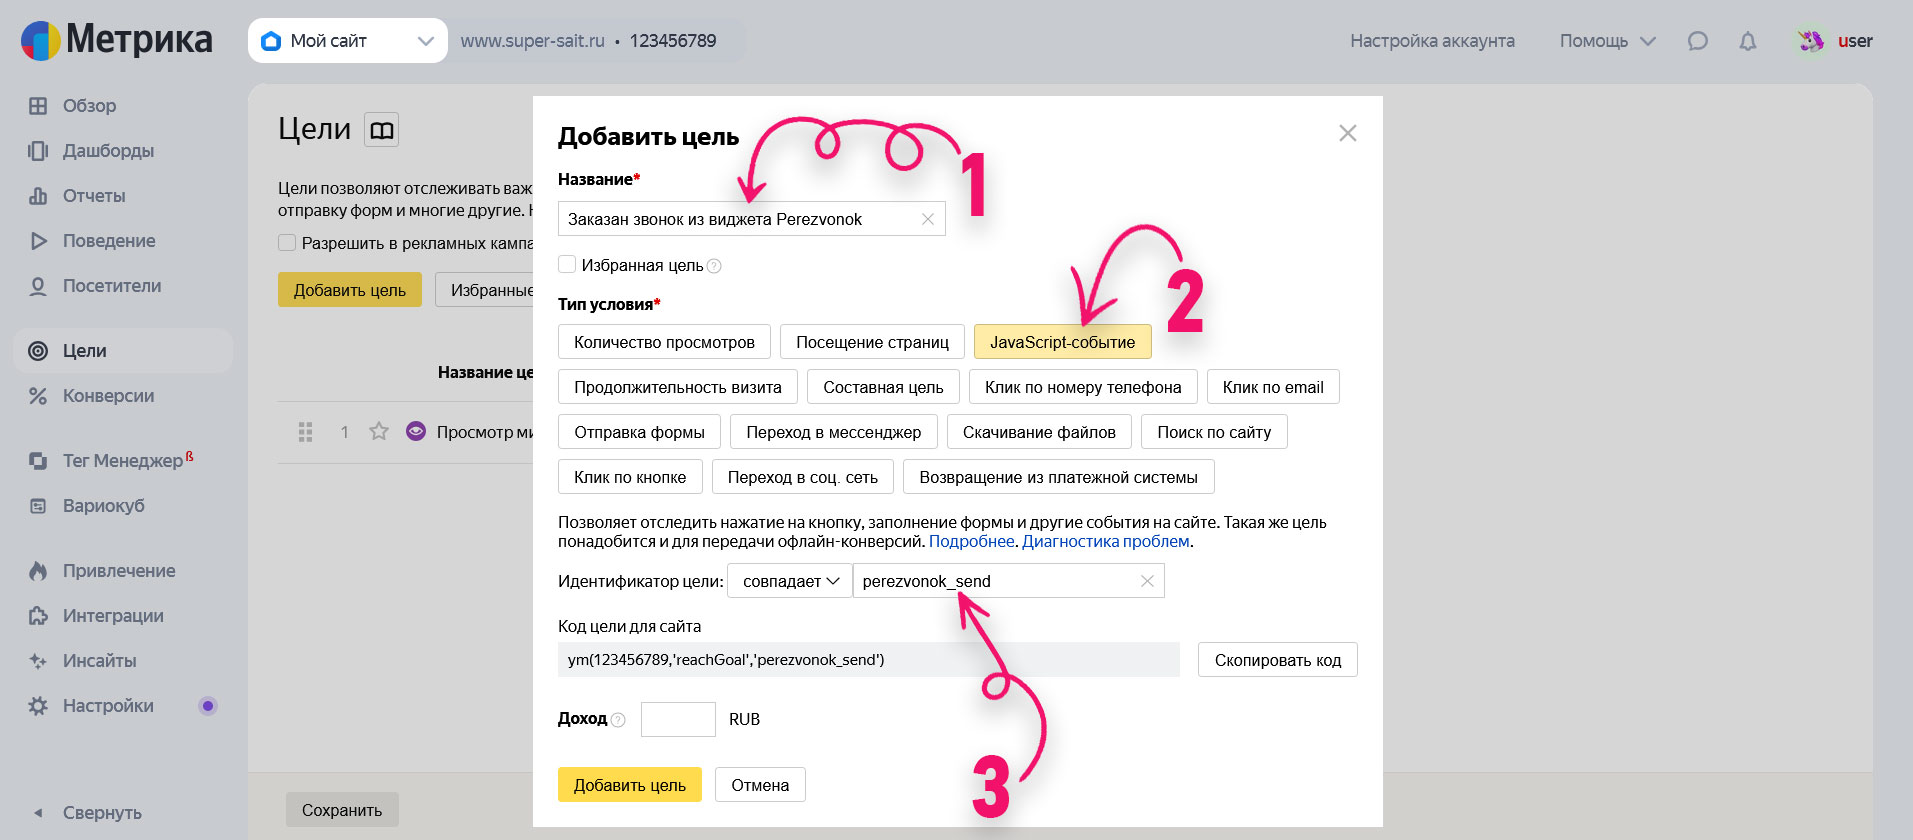
Task: Clear the goal name field with the X
Action: [928, 219]
